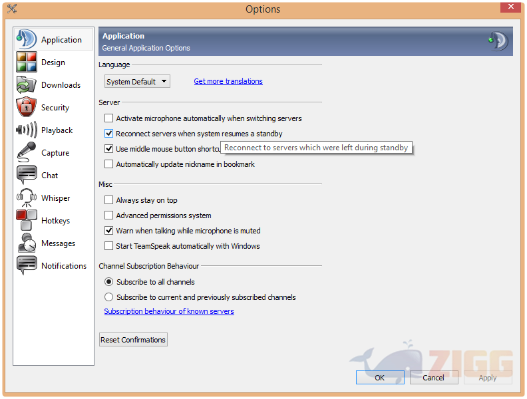This screenshot has width=527, height=399.
Task: Go to Capture settings
Action: coord(55,153)
